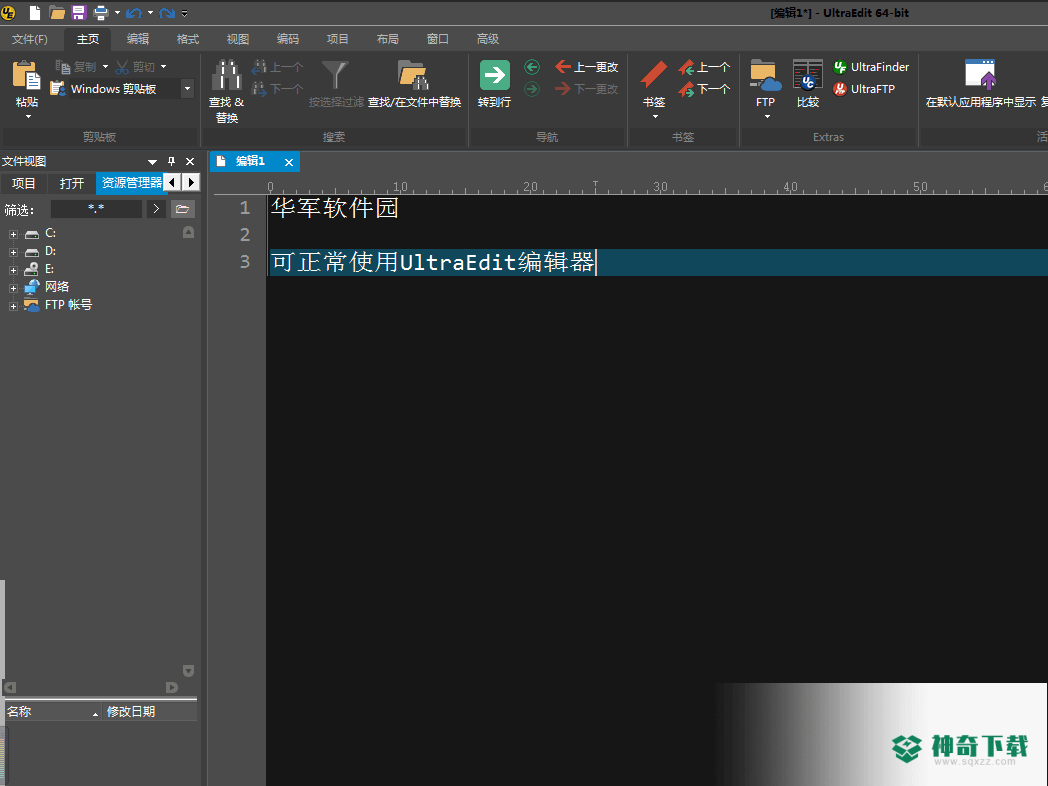Open quick access toolbar customize arrow
Screen dimensions: 1048x786
tap(184, 13)
